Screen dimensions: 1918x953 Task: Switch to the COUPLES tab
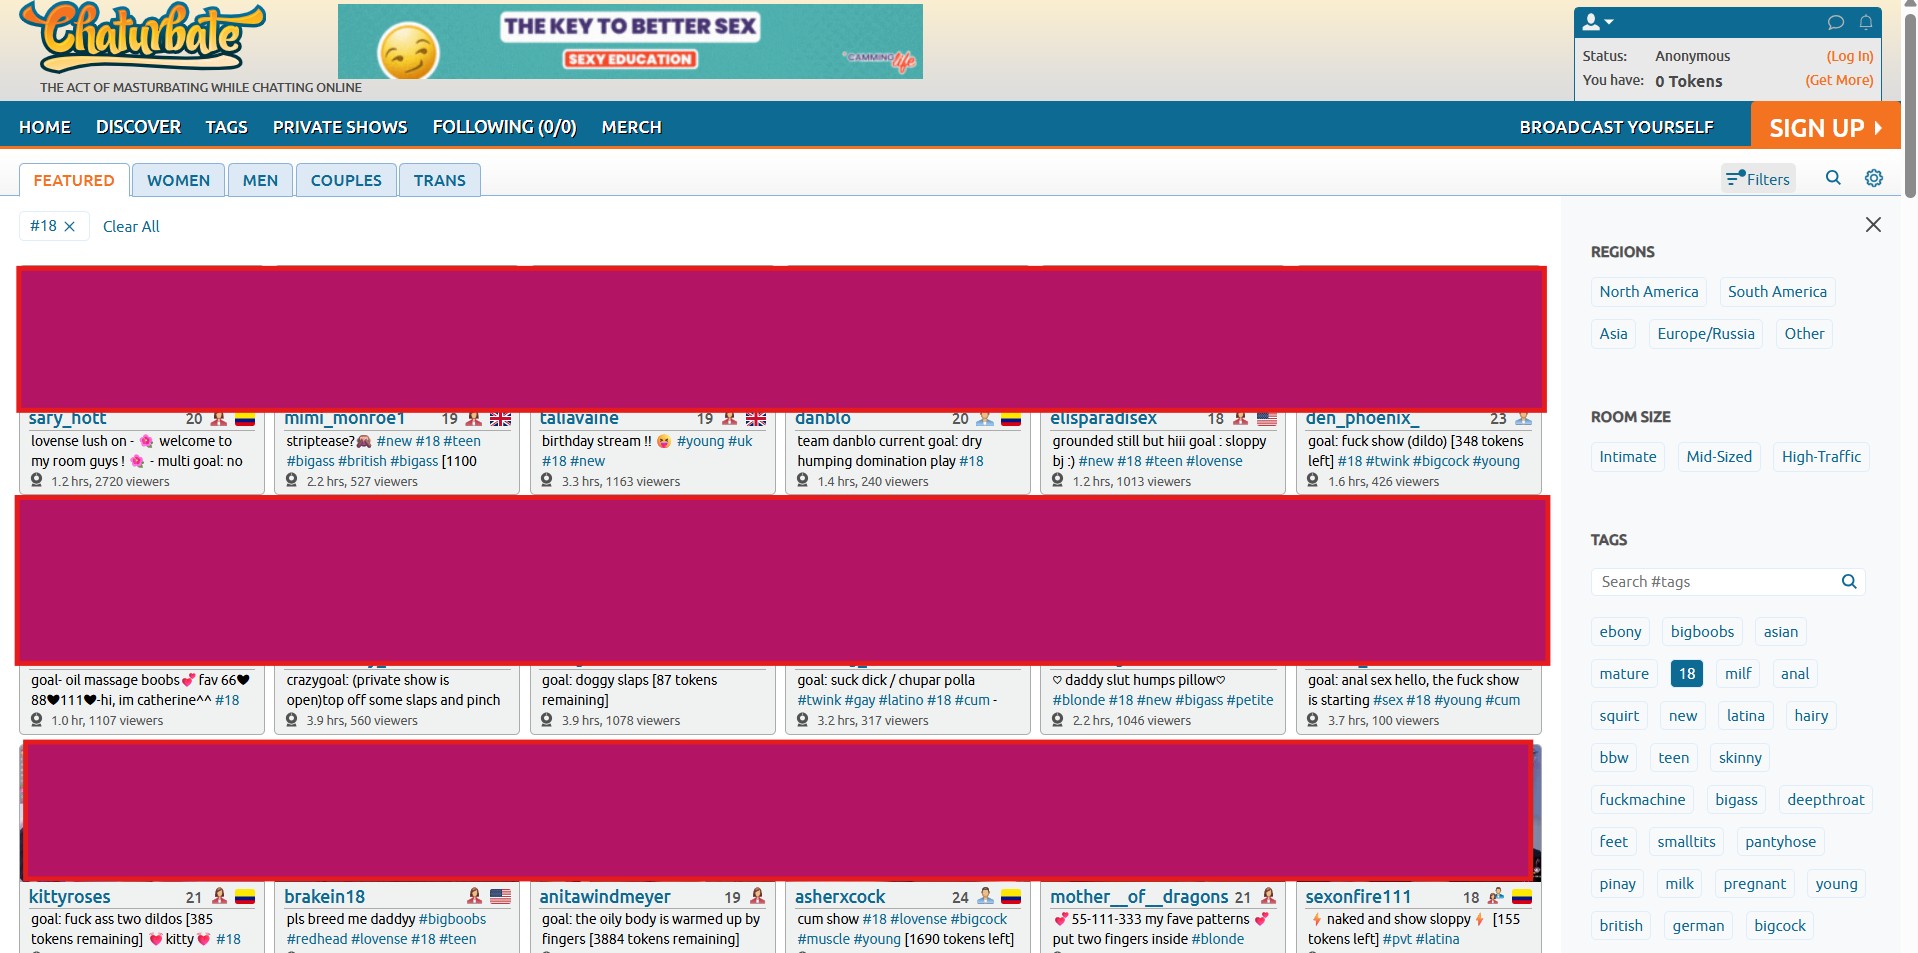345,180
